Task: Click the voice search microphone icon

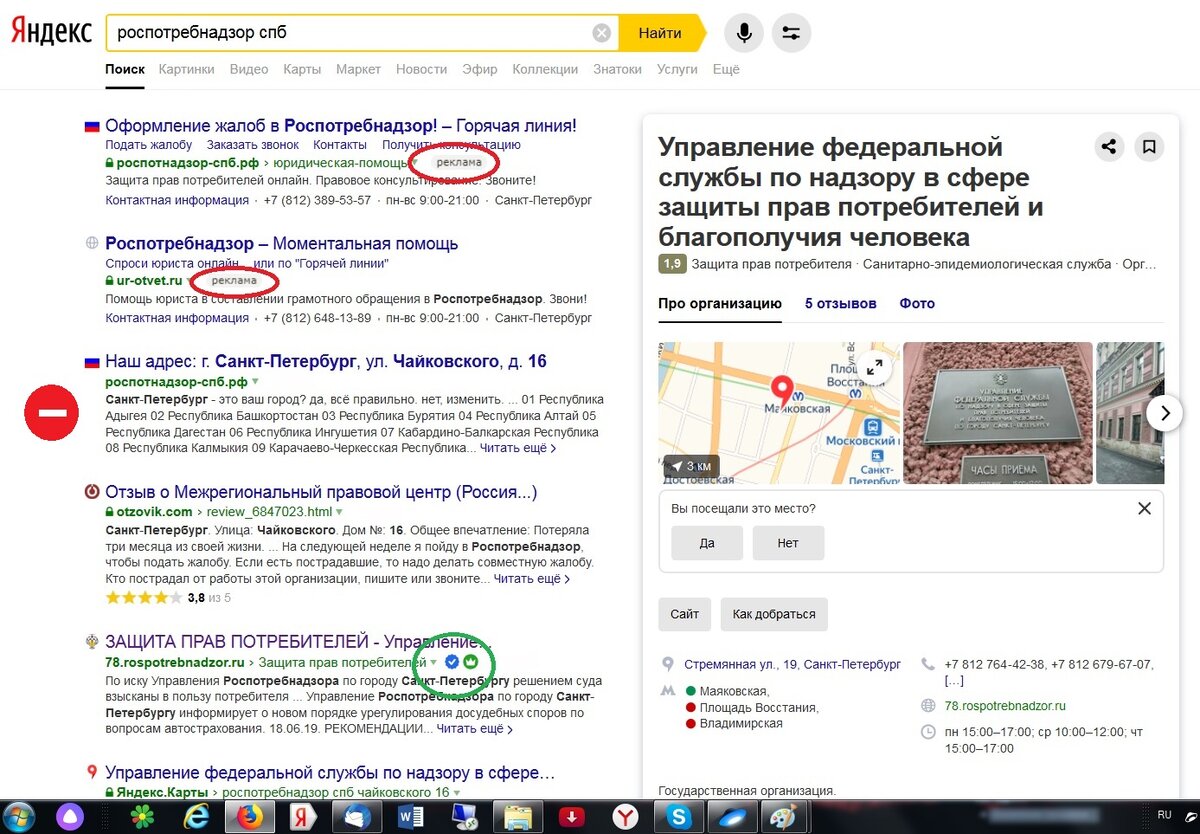Action: pos(743,32)
